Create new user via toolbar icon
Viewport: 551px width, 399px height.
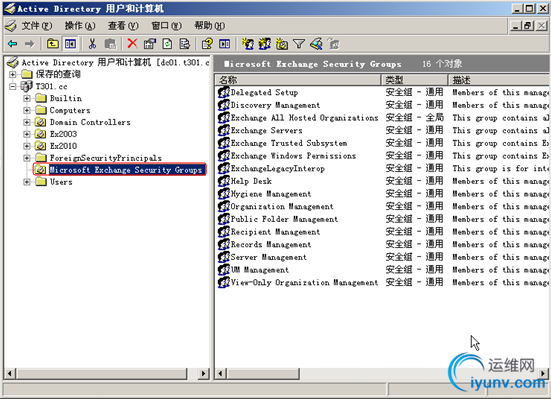(248, 44)
